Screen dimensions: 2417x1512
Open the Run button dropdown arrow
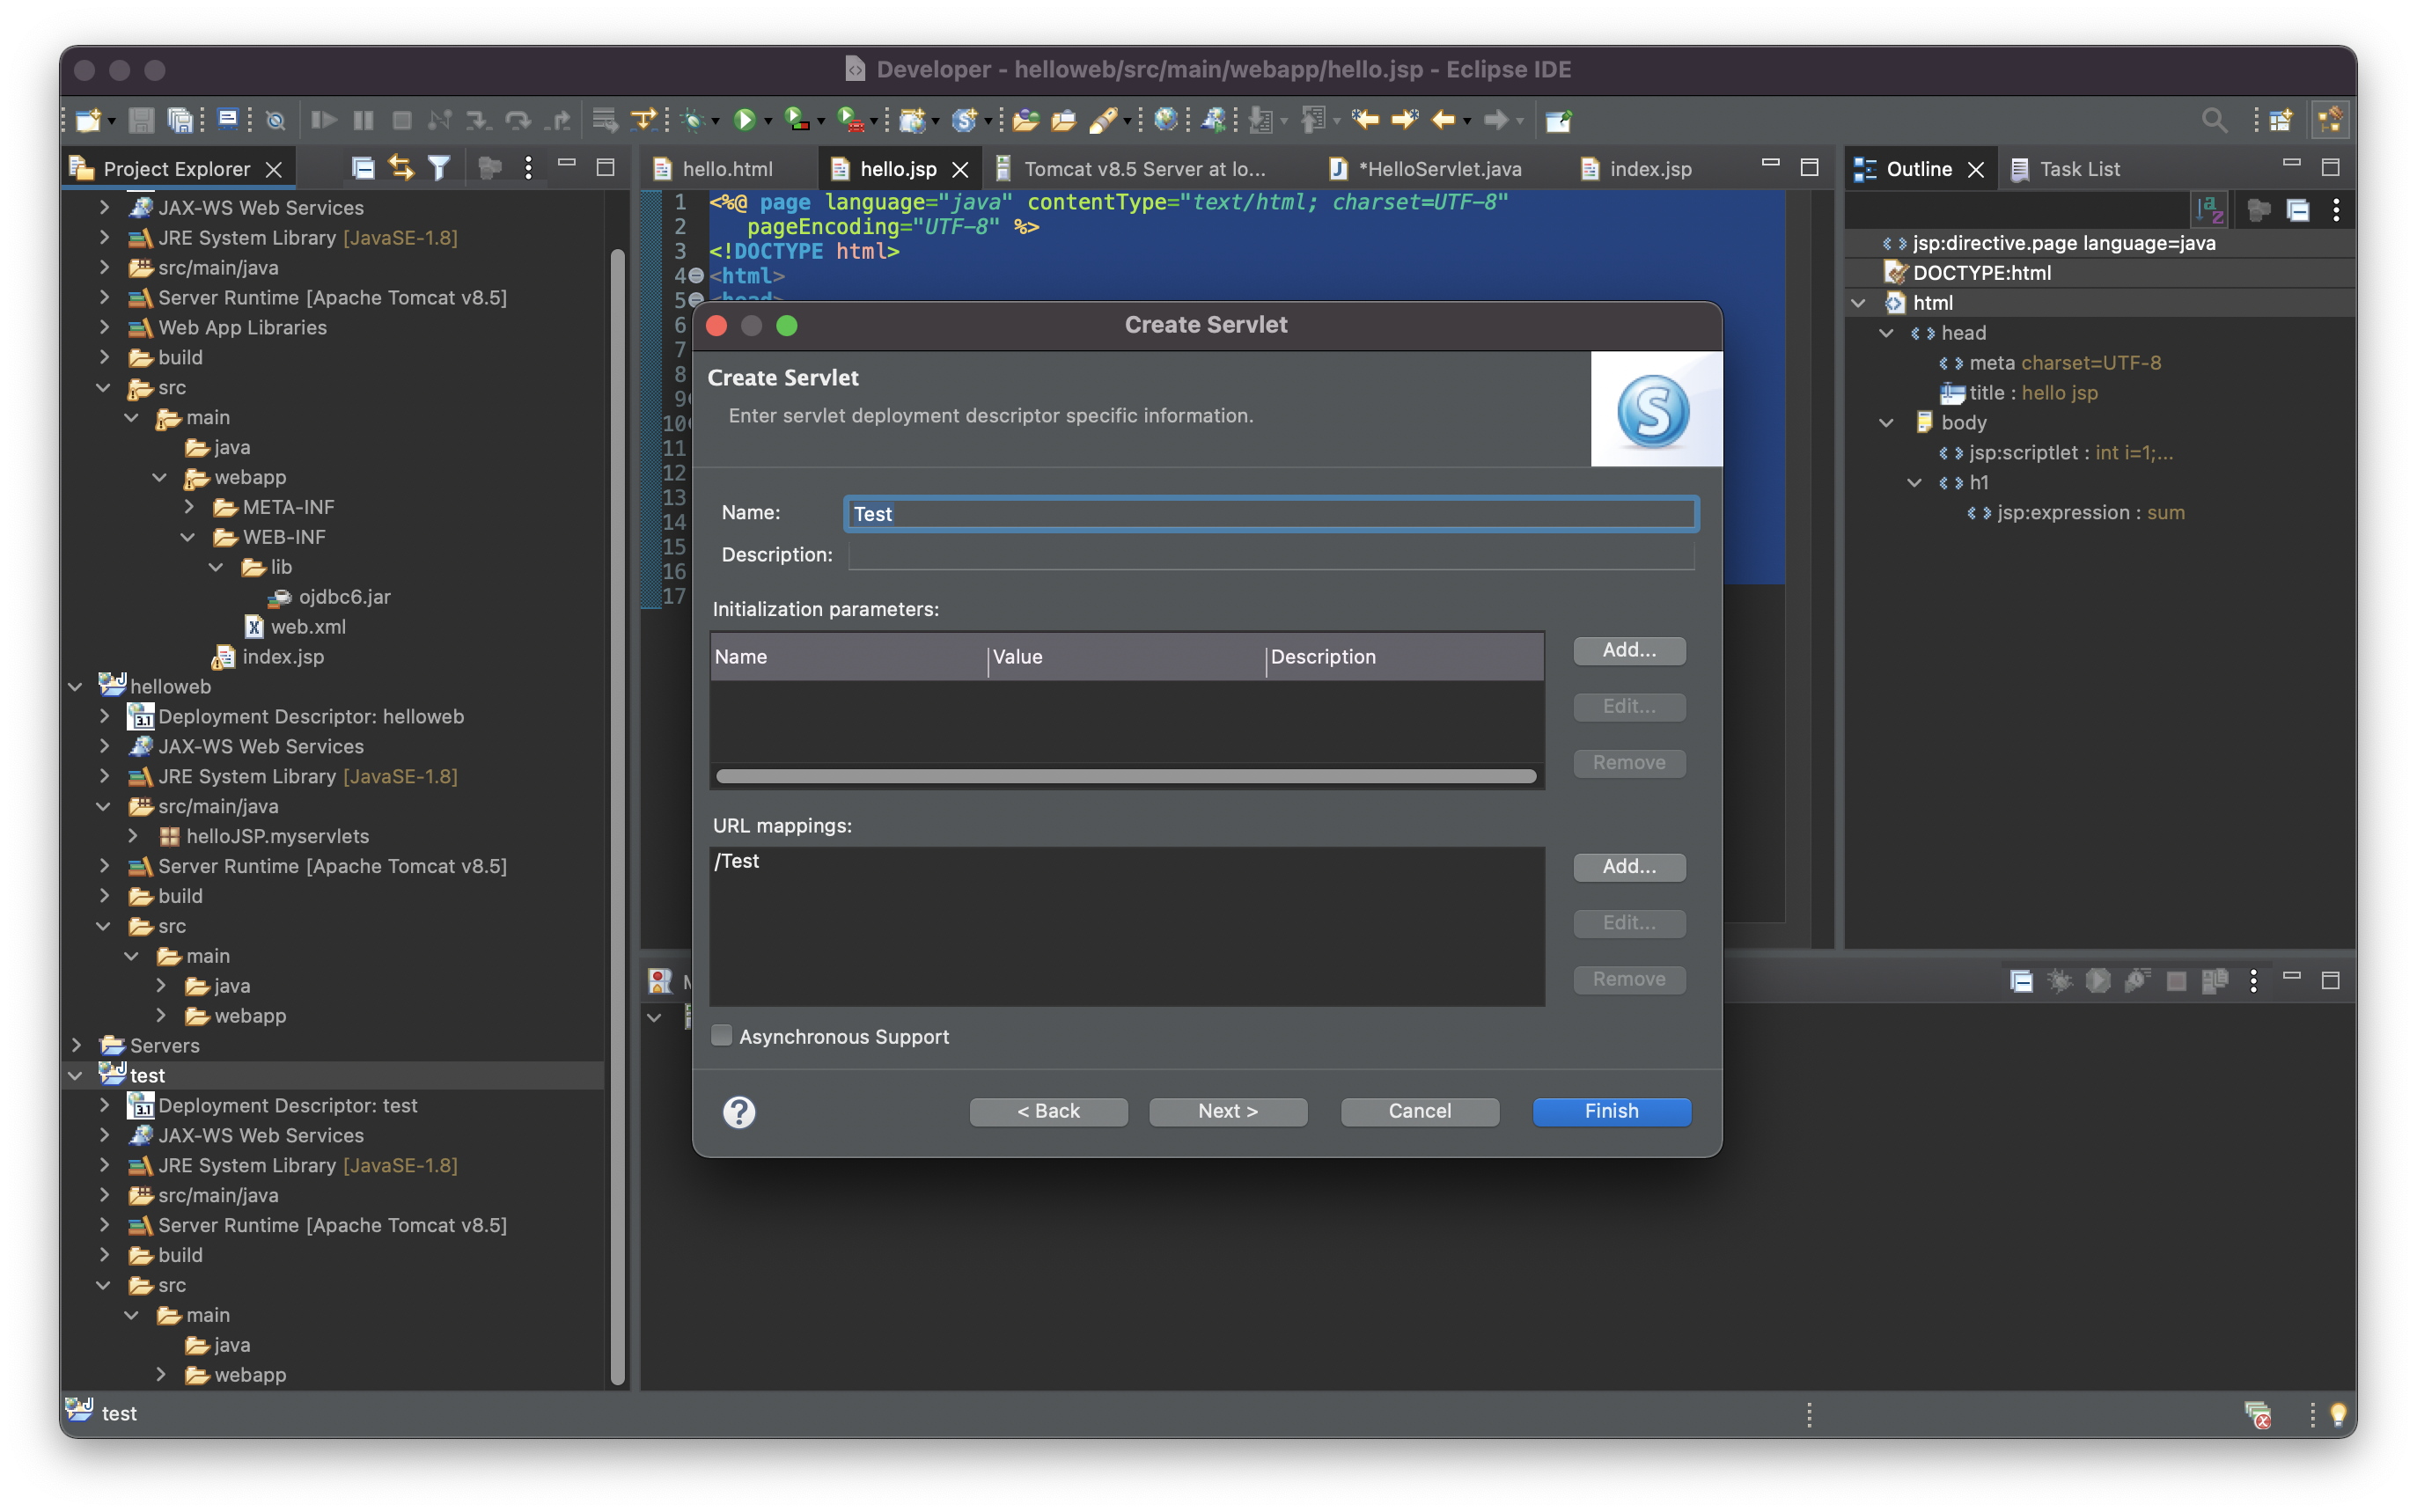pos(769,121)
